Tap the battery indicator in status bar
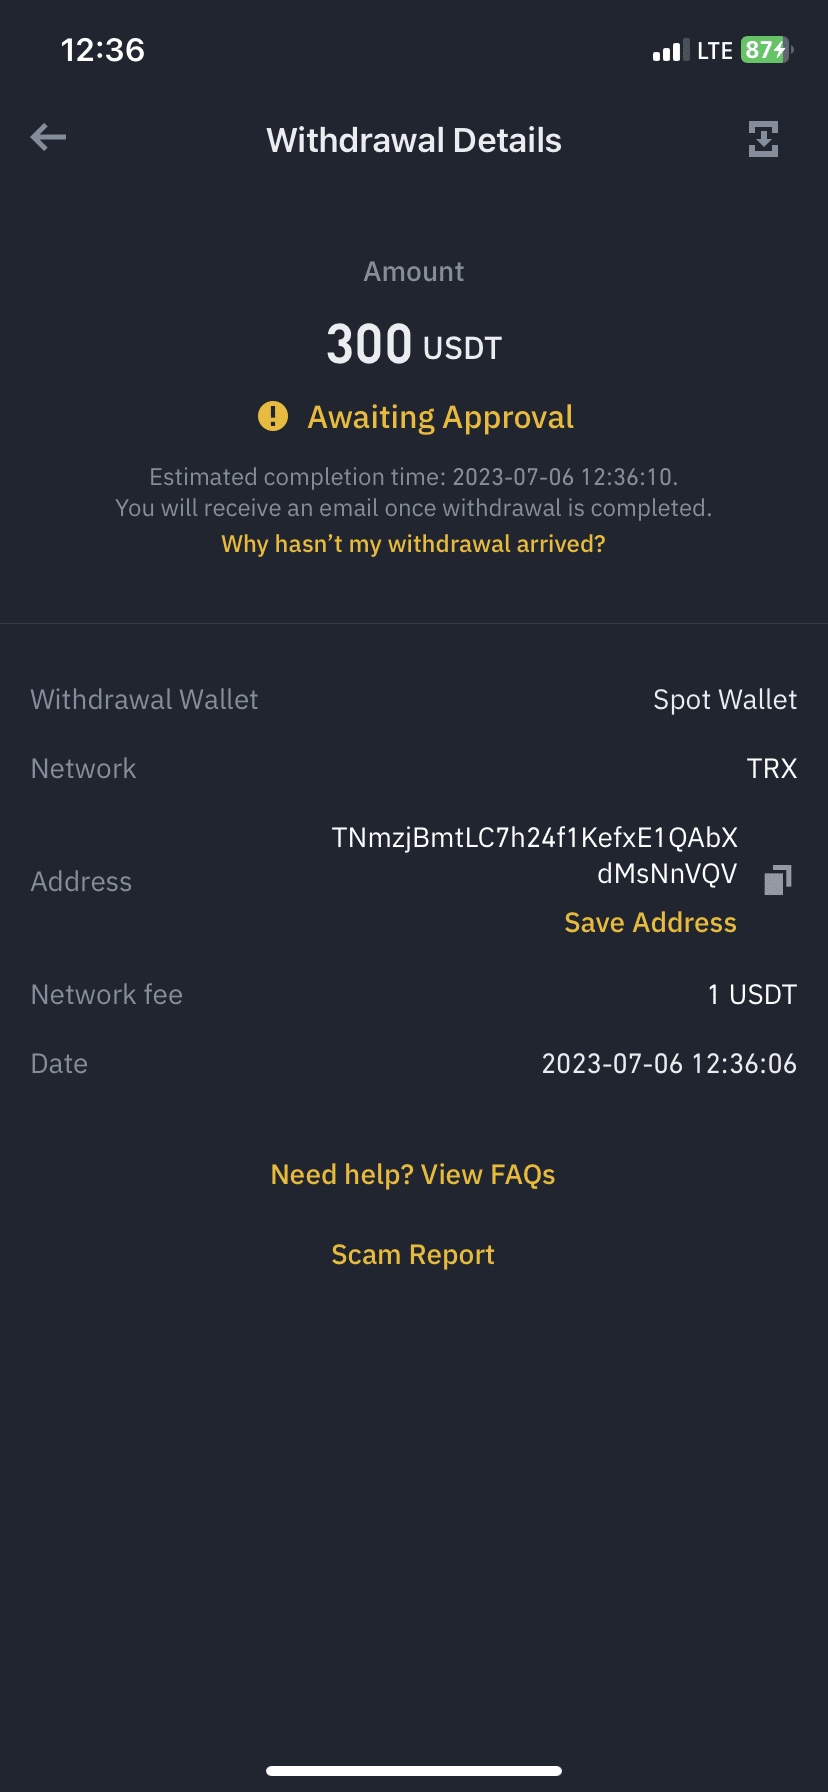The image size is (828, 1792). pyautogui.click(x=765, y=50)
